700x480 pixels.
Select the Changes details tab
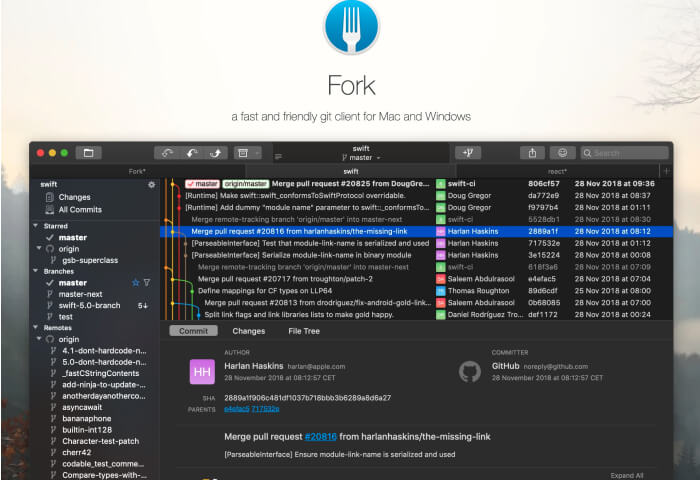point(249,331)
